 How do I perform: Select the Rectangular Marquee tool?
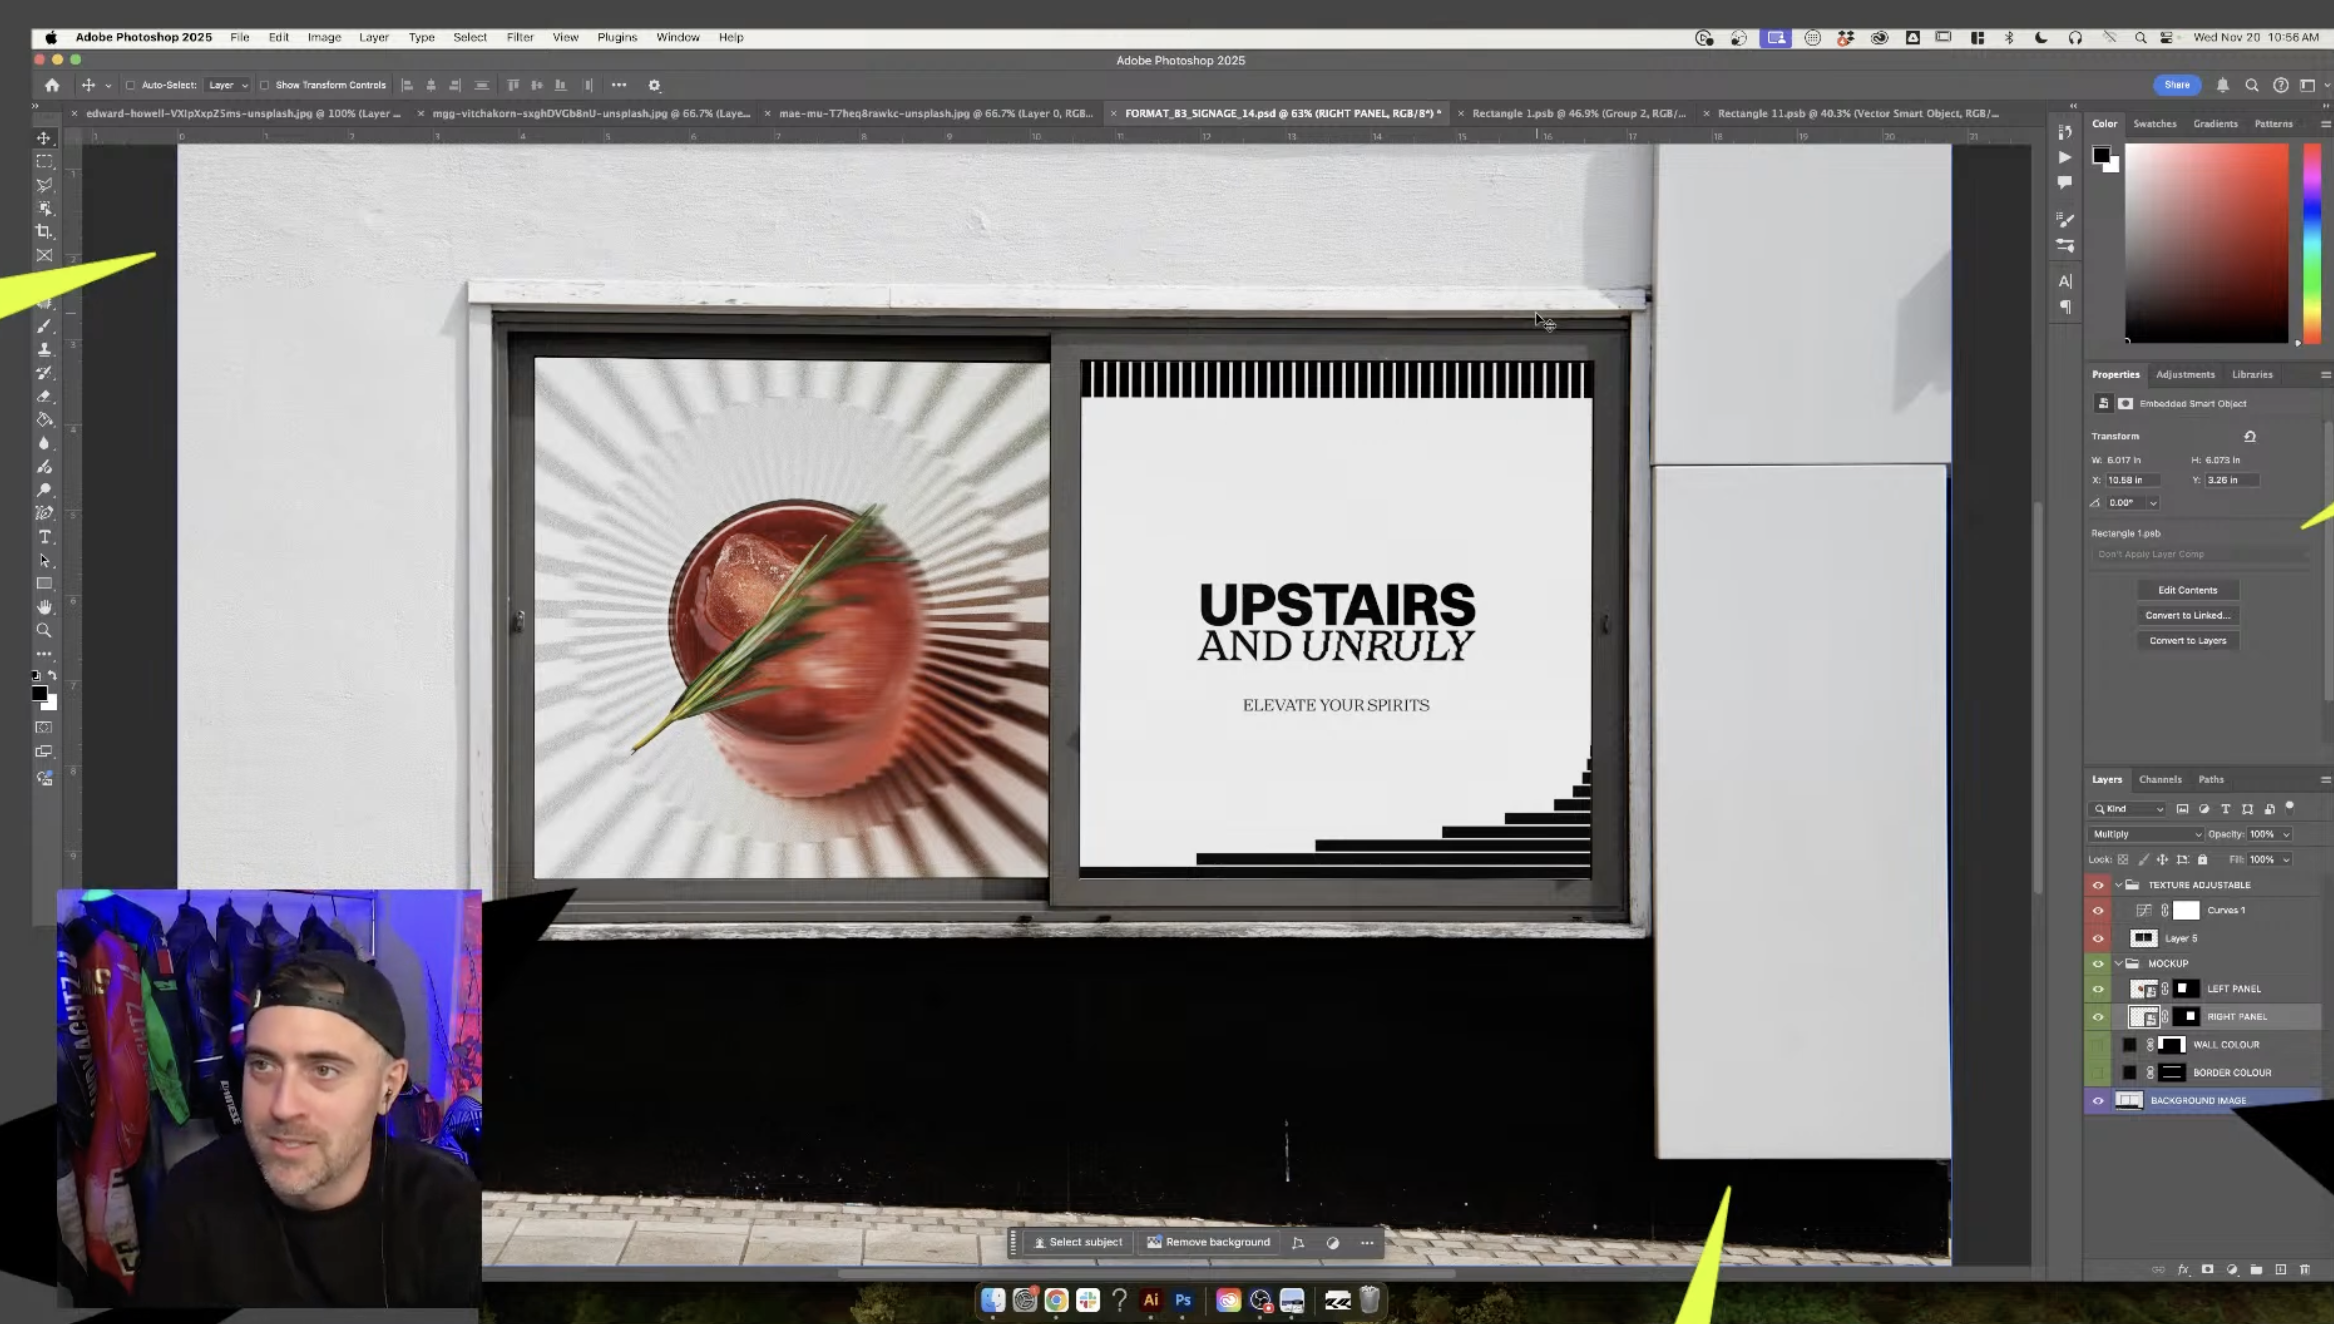[44, 161]
